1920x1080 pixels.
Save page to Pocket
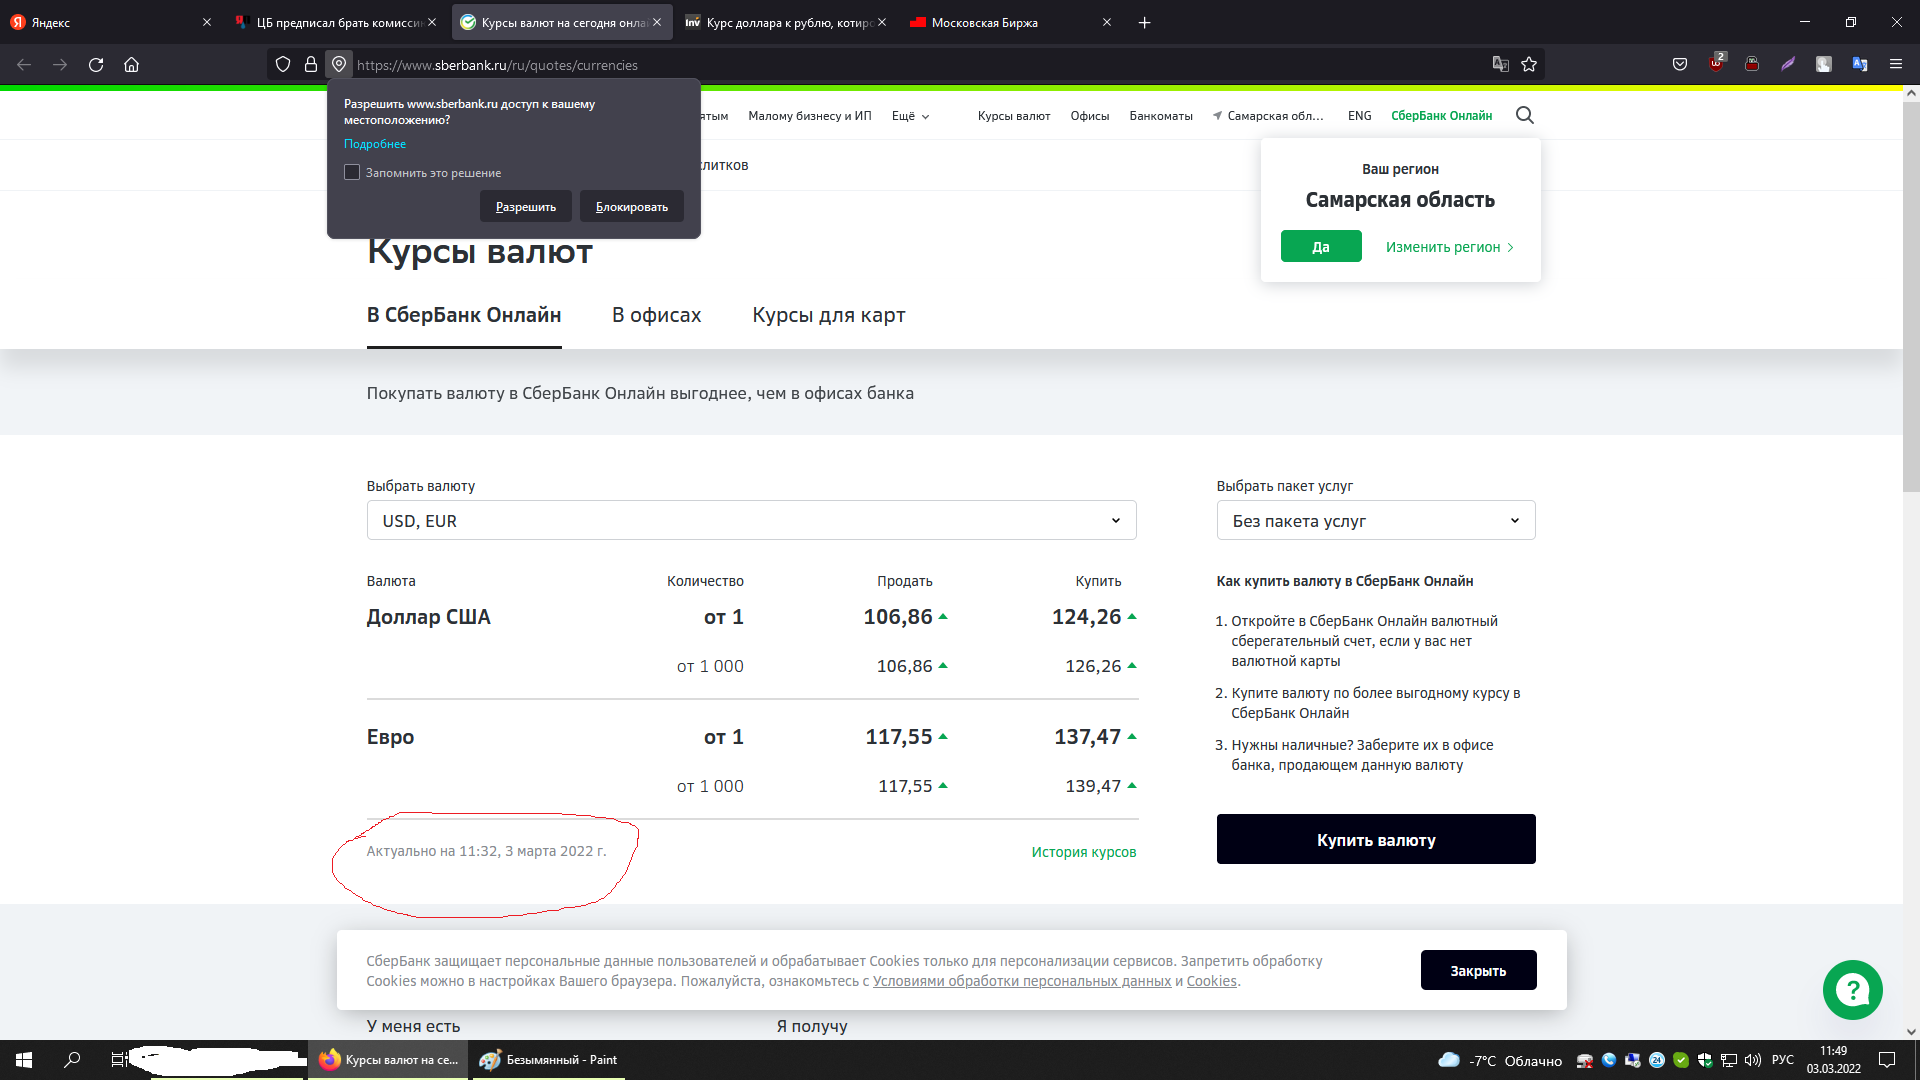click(x=1680, y=65)
